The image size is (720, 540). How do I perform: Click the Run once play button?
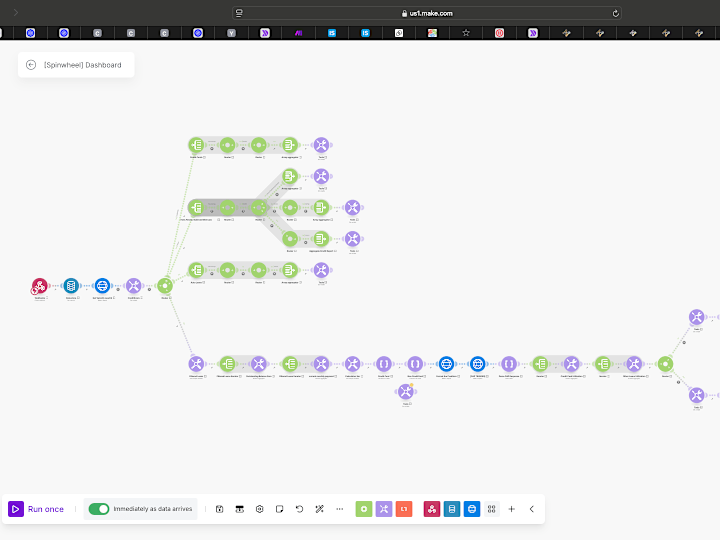click(x=16, y=509)
